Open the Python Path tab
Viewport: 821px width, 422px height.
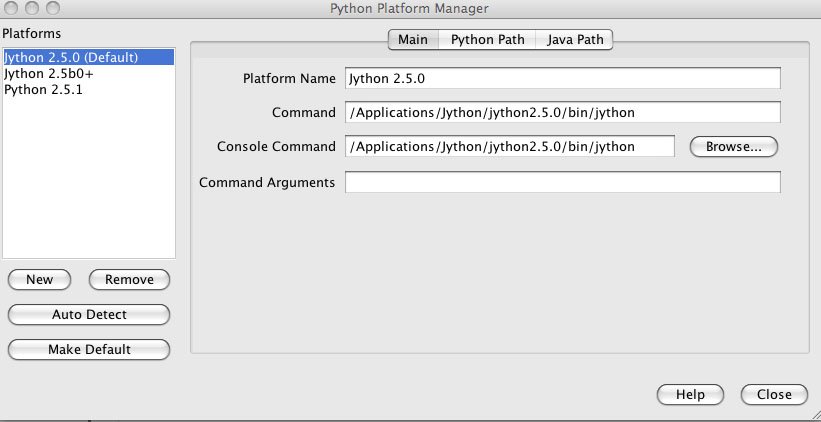pyautogui.click(x=487, y=40)
